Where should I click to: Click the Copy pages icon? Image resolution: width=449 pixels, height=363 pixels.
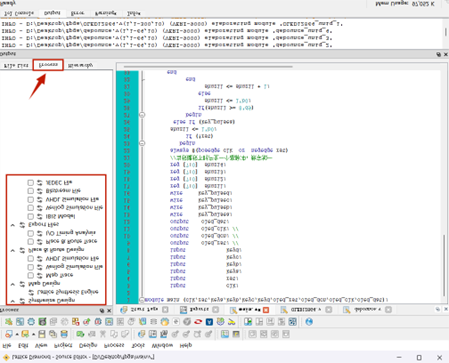coord(114,334)
